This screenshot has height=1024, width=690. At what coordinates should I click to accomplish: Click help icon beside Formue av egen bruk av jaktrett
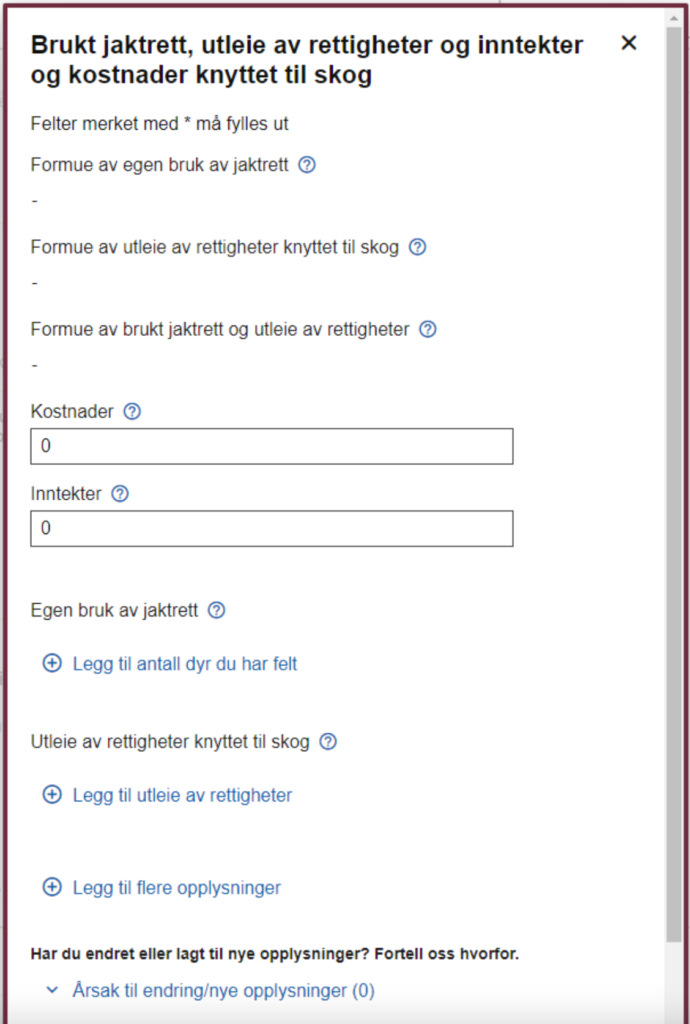coord(307,165)
